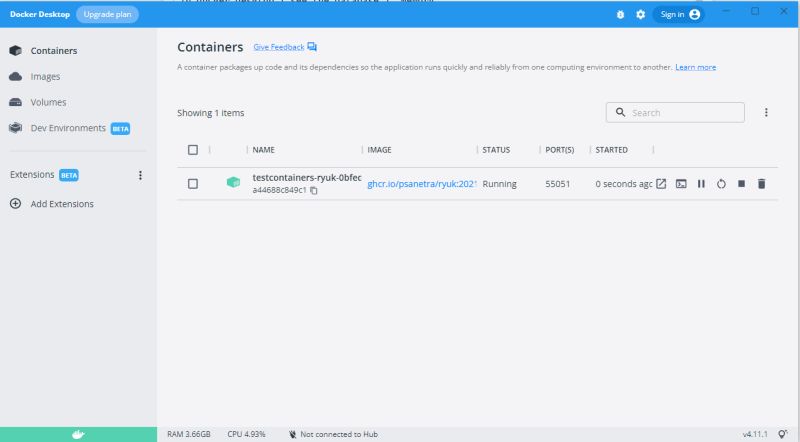800x442 pixels.
Task: Sort by the STATUS column header
Action: [496, 150]
